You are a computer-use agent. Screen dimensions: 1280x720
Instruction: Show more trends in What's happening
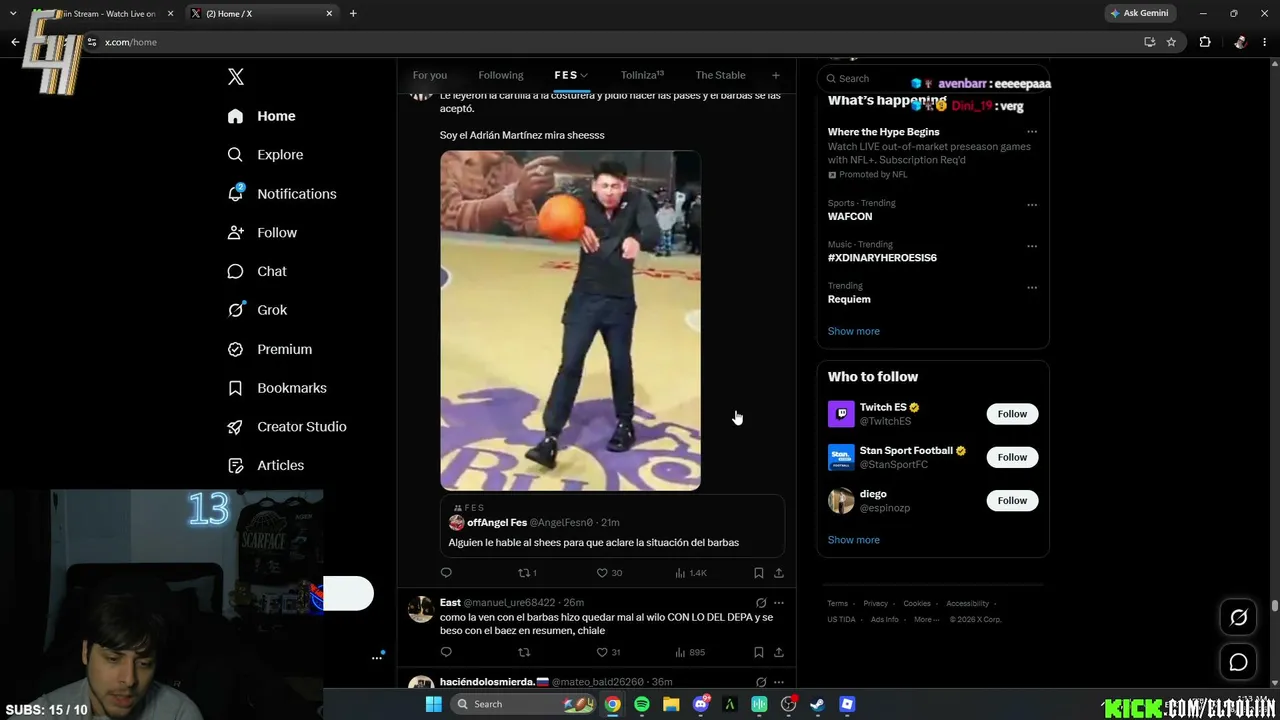[x=854, y=331]
